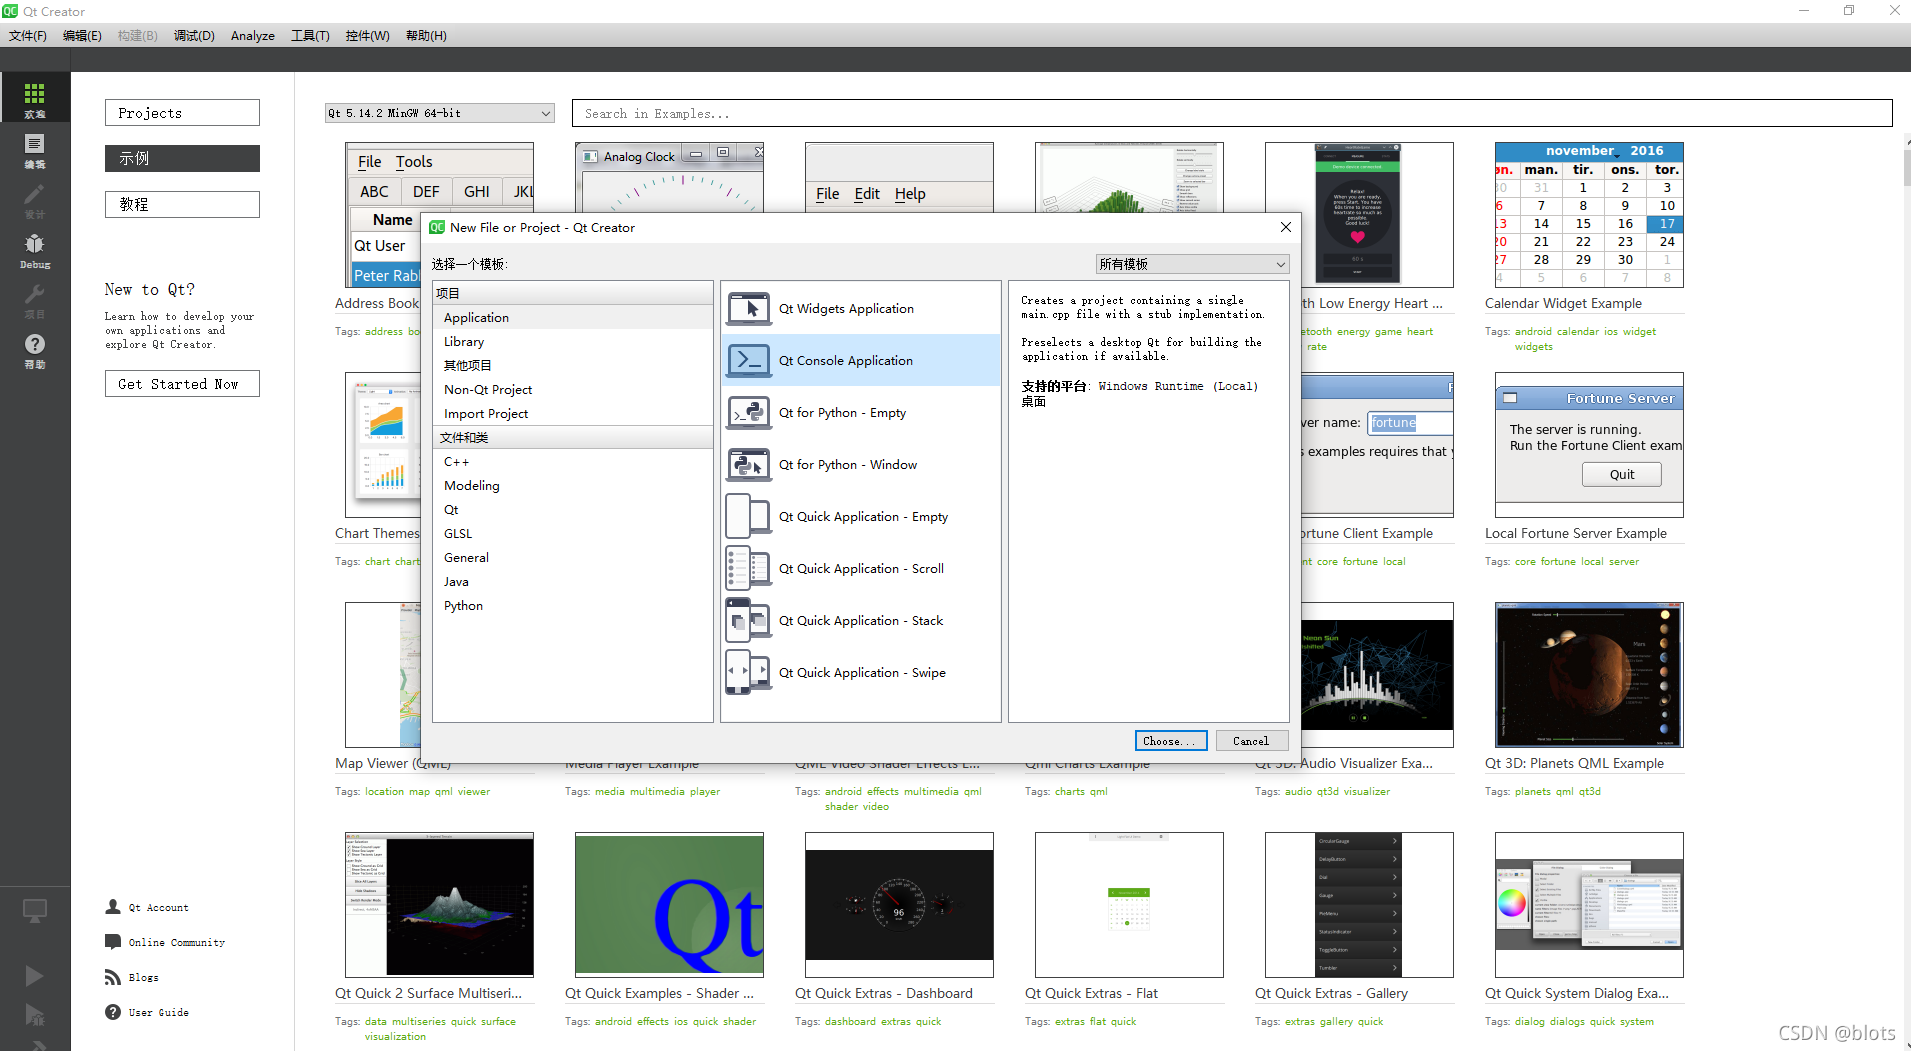Open Qt Quick 2 Surface Multiseries thumbnail
1911x1051 pixels.
coord(439,905)
